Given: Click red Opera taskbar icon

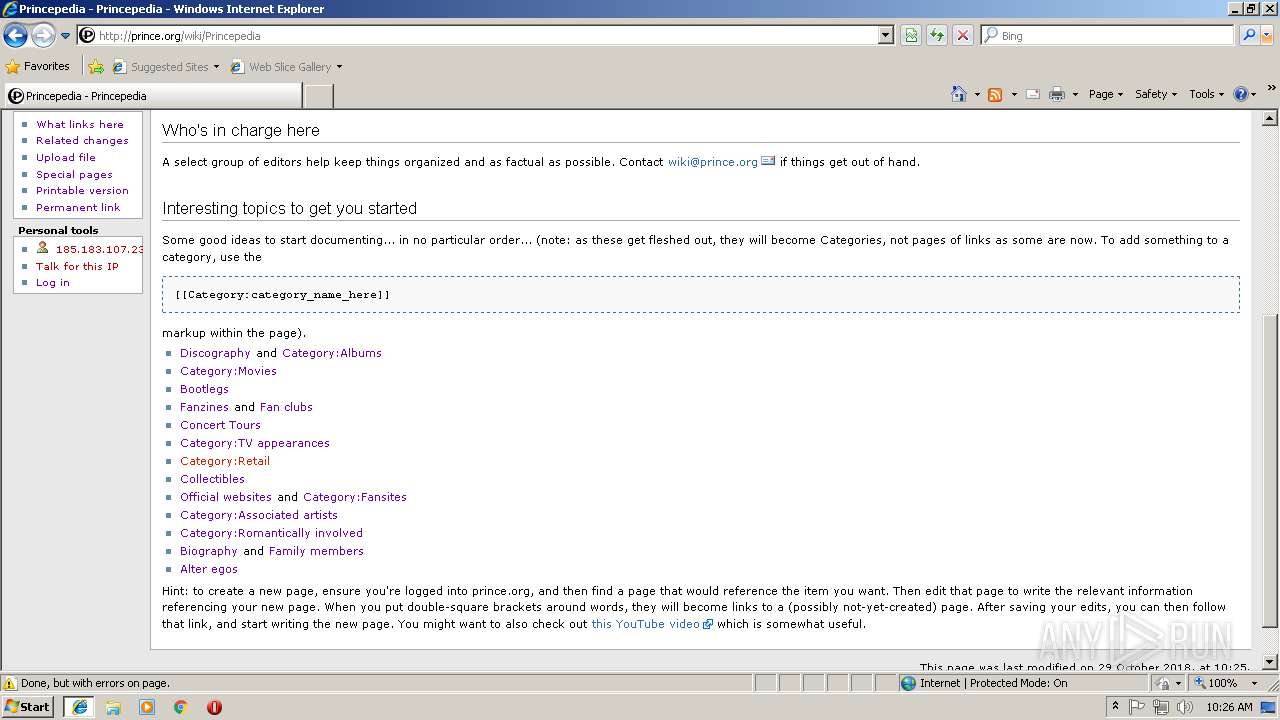Looking at the screenshot, I should (x=214, y=707).
